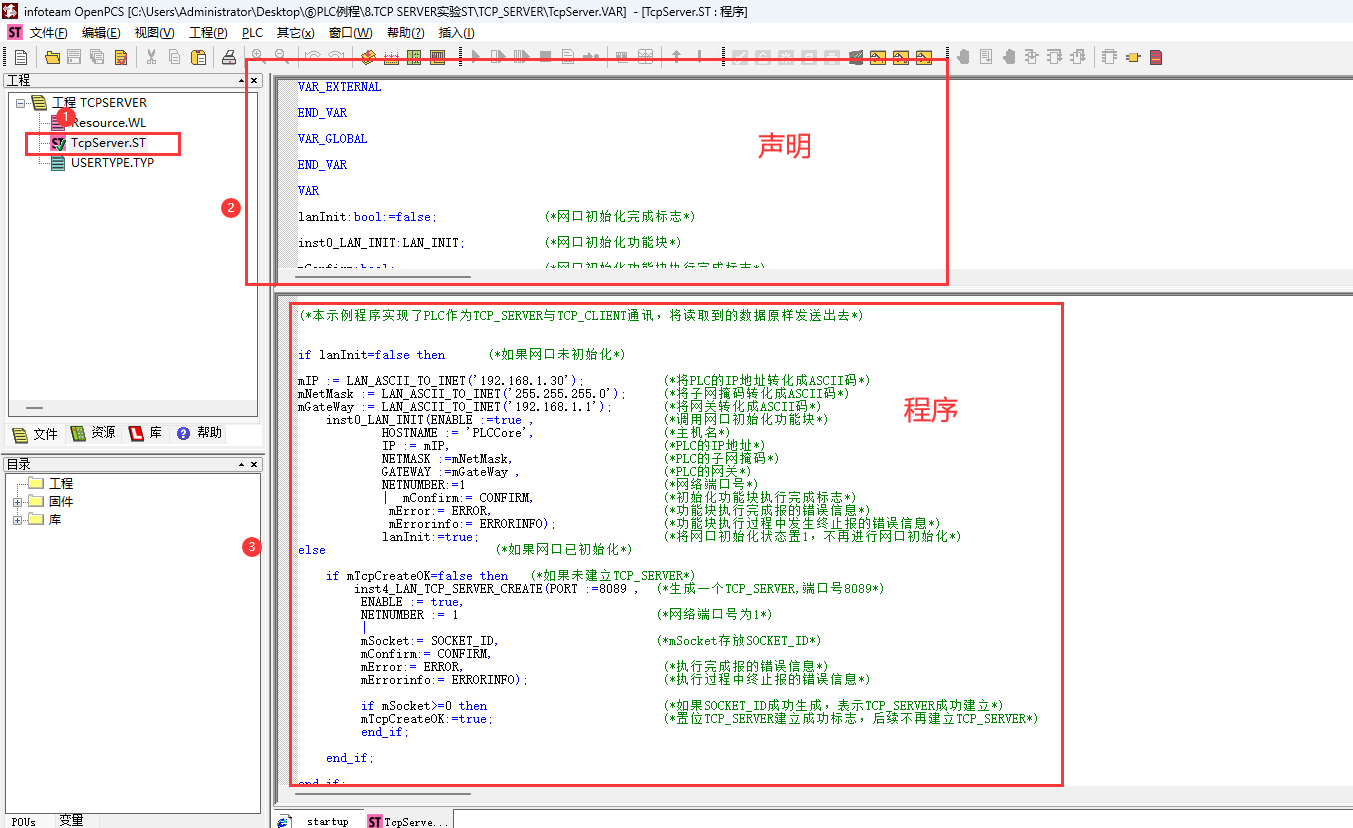Close the 工程 panel with x
Image resolution: width=1353 pixels, height=828 pixels.
coord(254,80)
